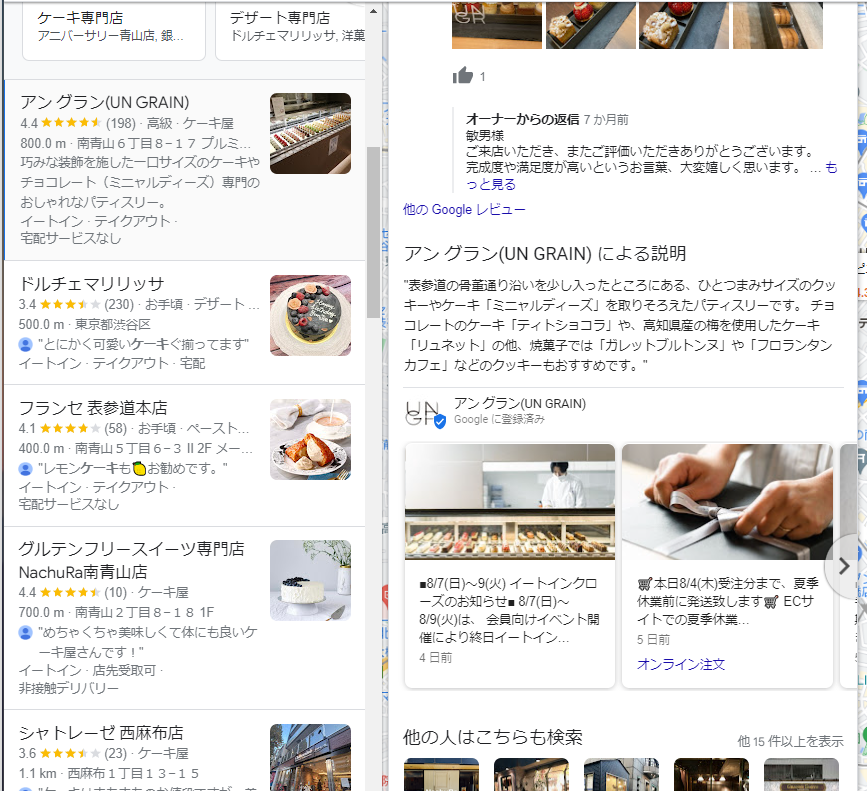The width and height of the screenshot is (867, 791).
Task: Open 他の Google レビュー link
Action: coord(464,209)
